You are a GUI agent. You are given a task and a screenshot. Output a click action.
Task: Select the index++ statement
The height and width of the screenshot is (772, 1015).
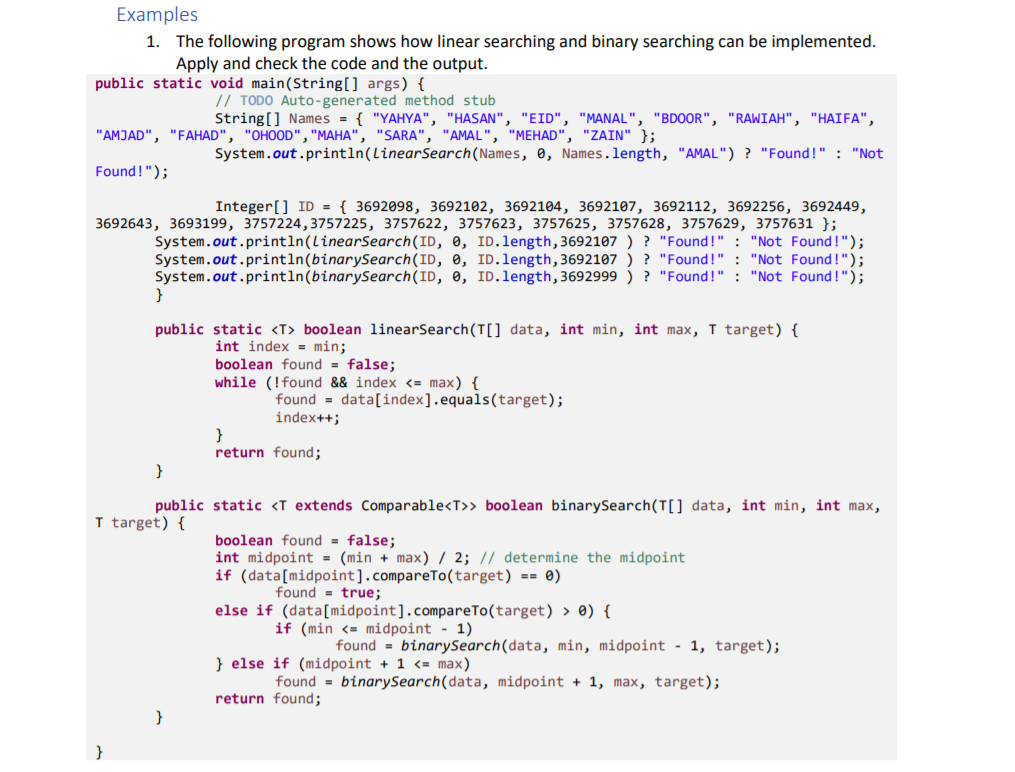point(309,417)
